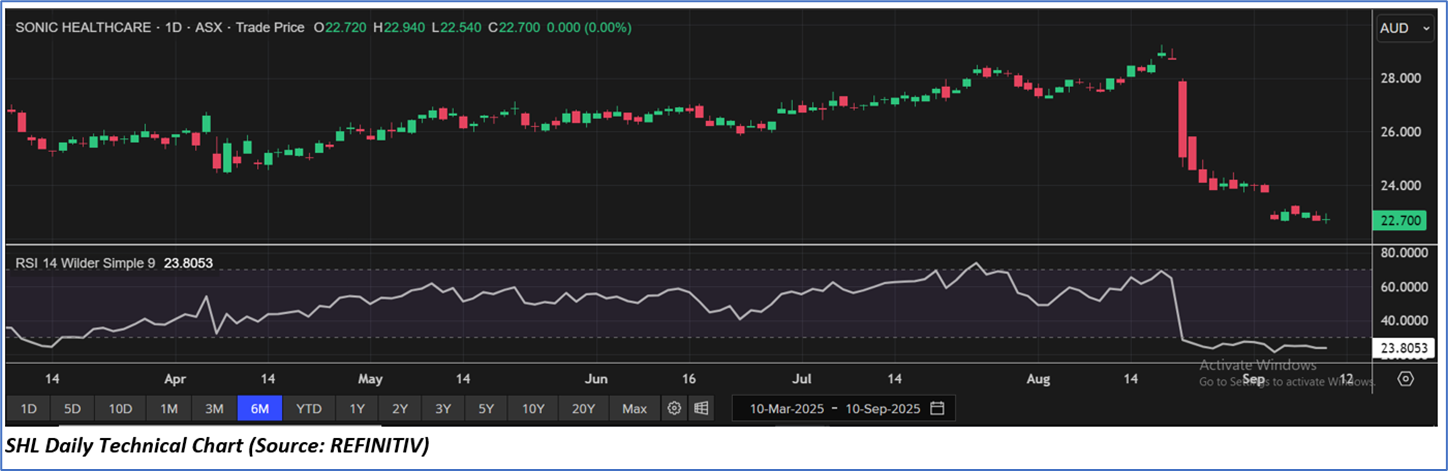Click the Max range button

coord(634,408)
